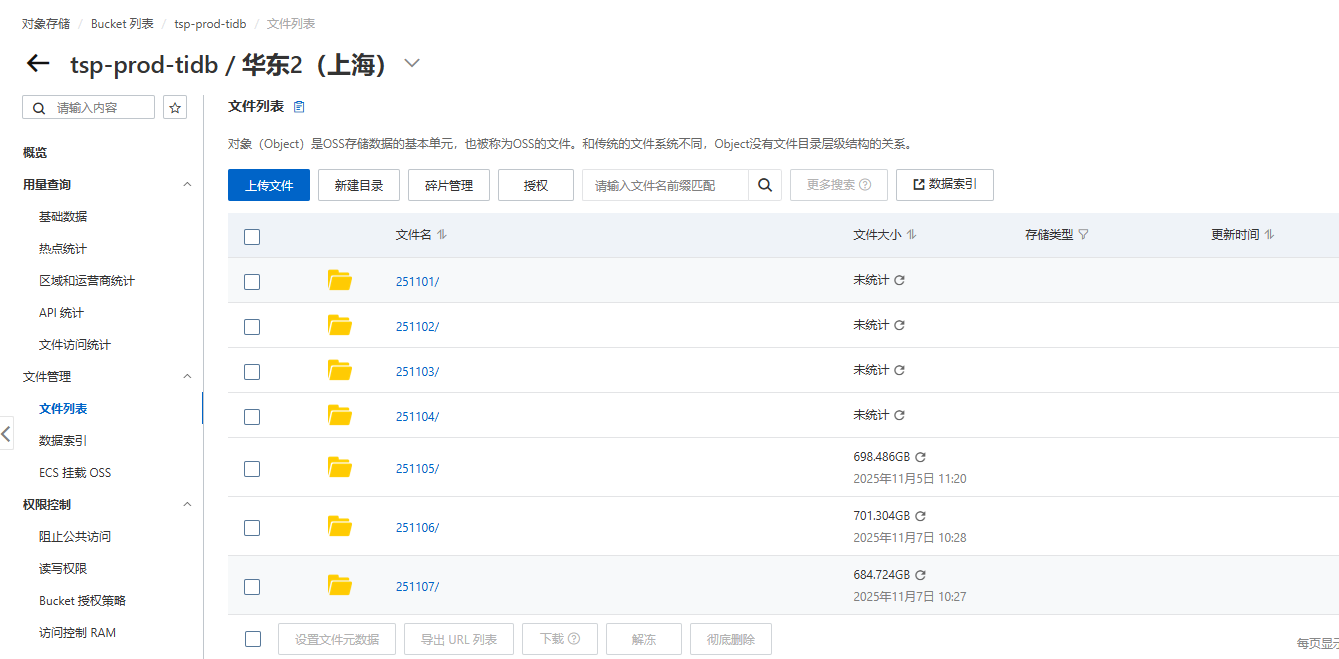Click the 上传文件 button
1339x659 pixels.
coord(269,185)
